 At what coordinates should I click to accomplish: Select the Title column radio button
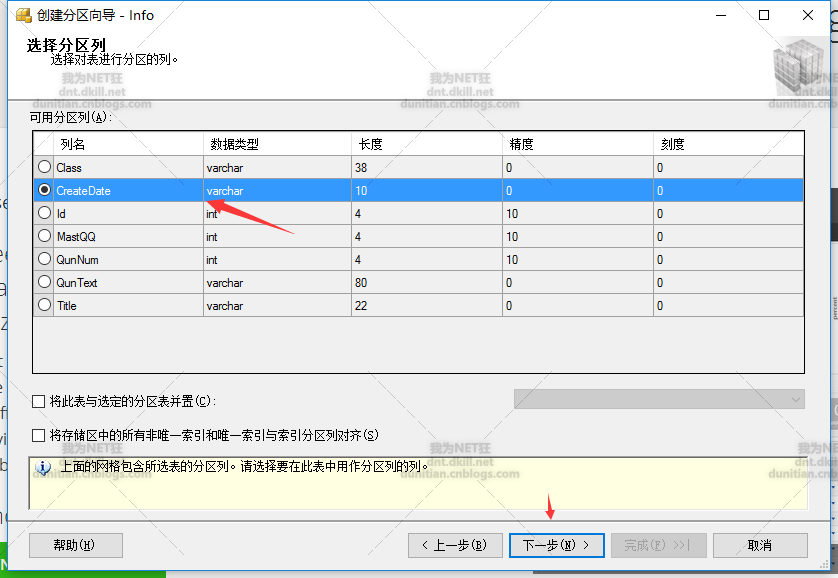[x=44, y=305]
